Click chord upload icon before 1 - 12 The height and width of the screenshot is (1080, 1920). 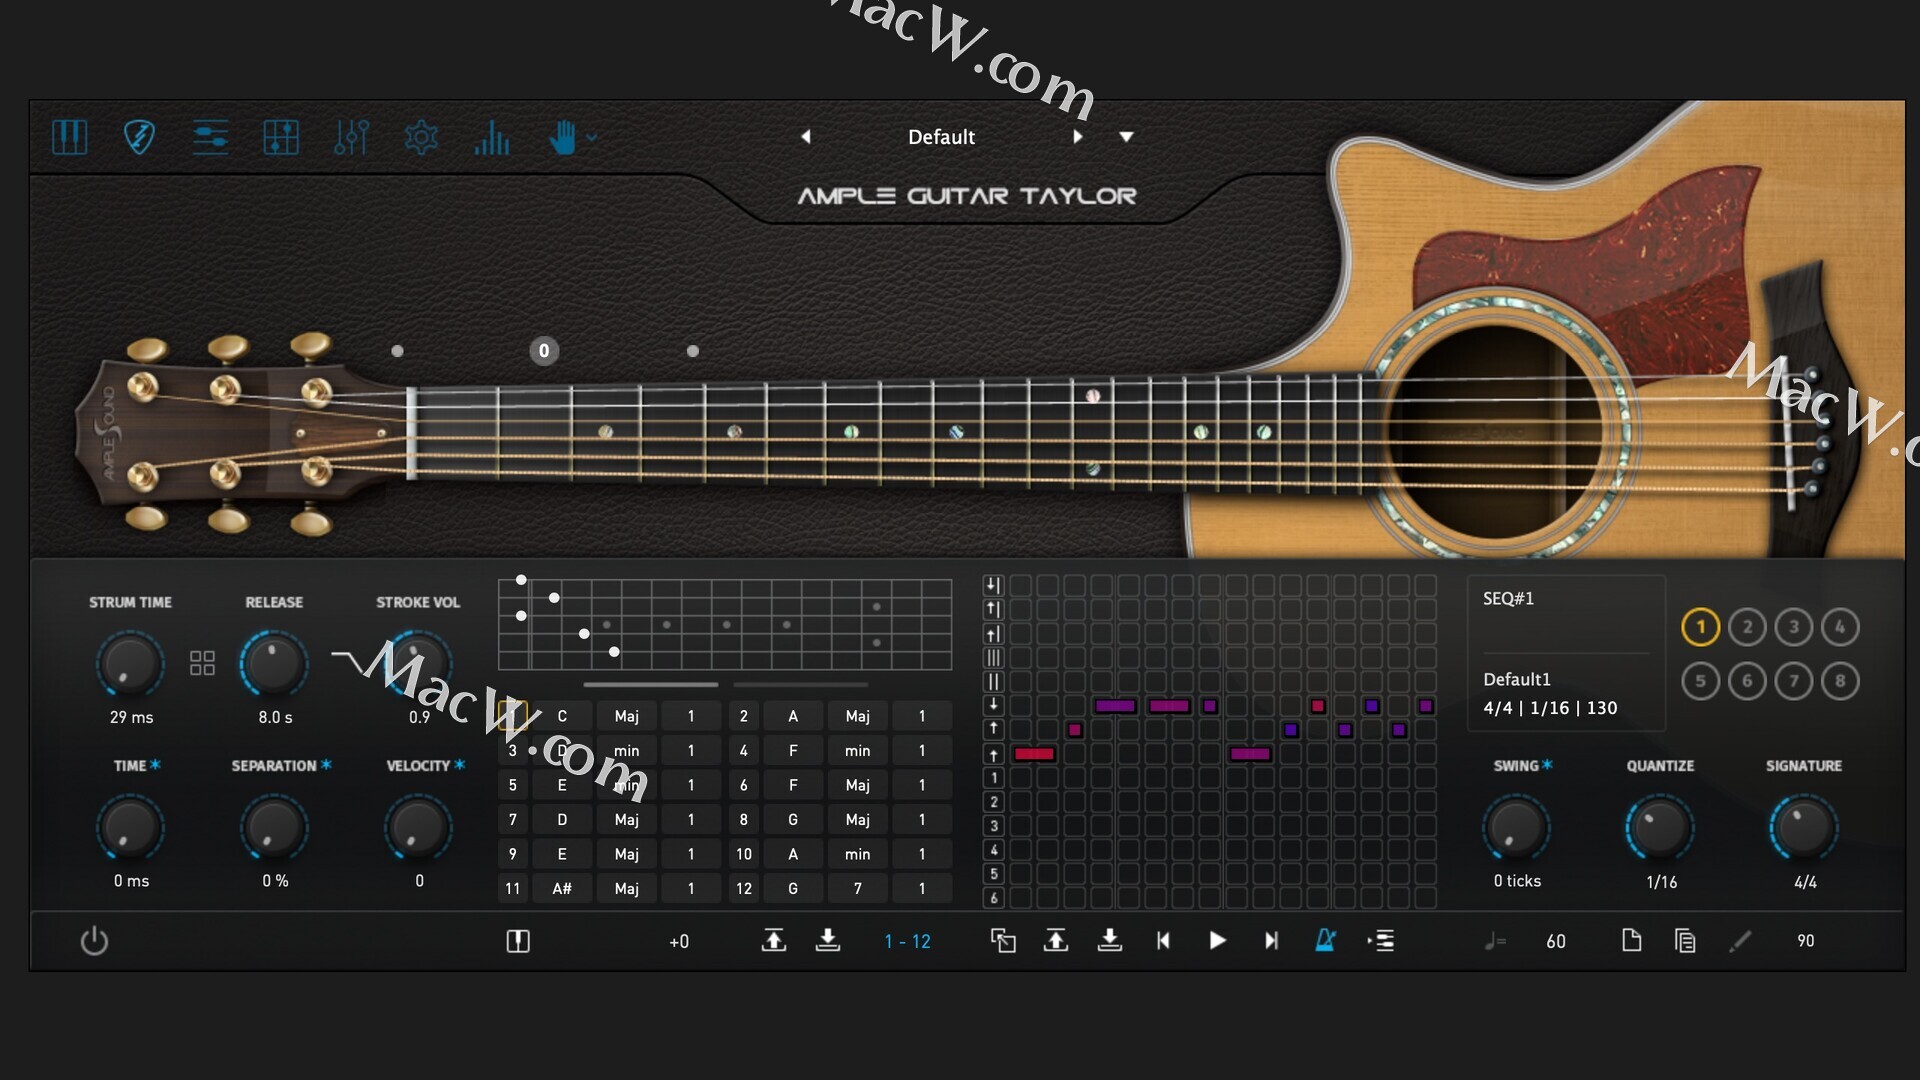(774, 940)
